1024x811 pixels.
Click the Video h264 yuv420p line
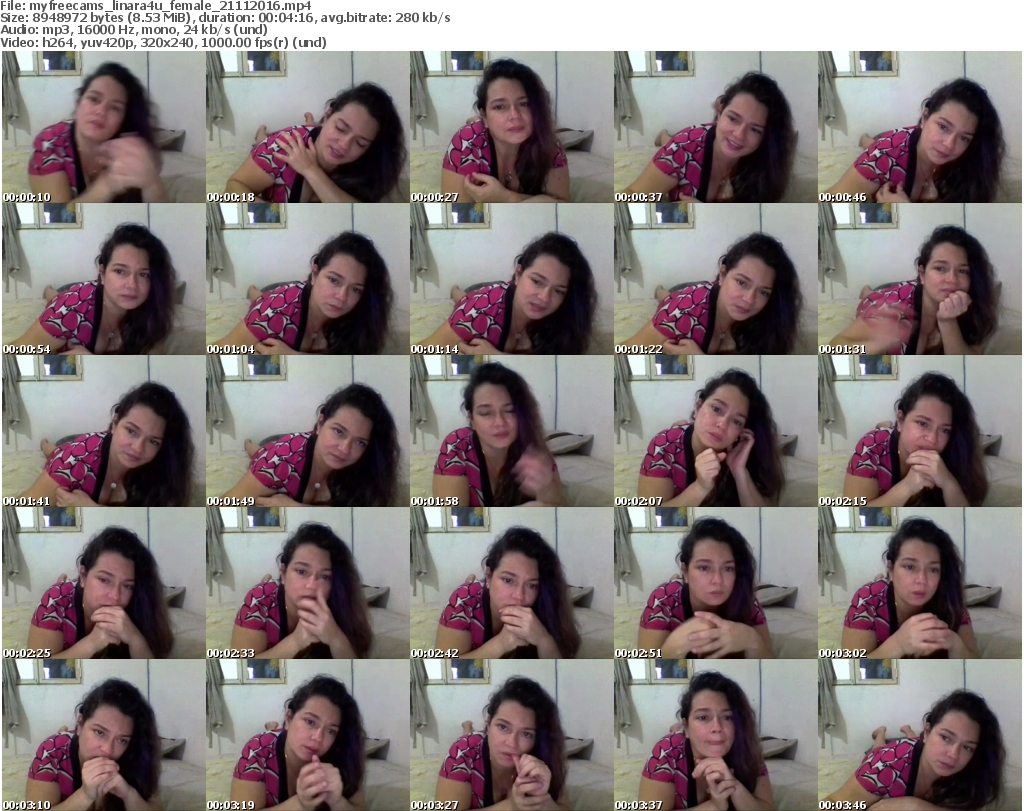click(163, 42)
